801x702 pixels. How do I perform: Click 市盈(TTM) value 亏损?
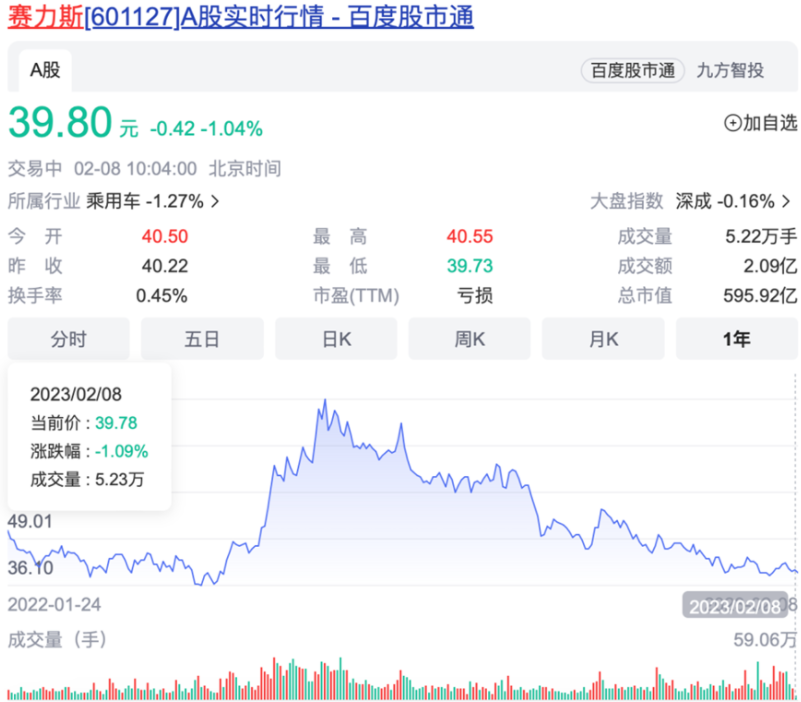[x=475, y=296]
